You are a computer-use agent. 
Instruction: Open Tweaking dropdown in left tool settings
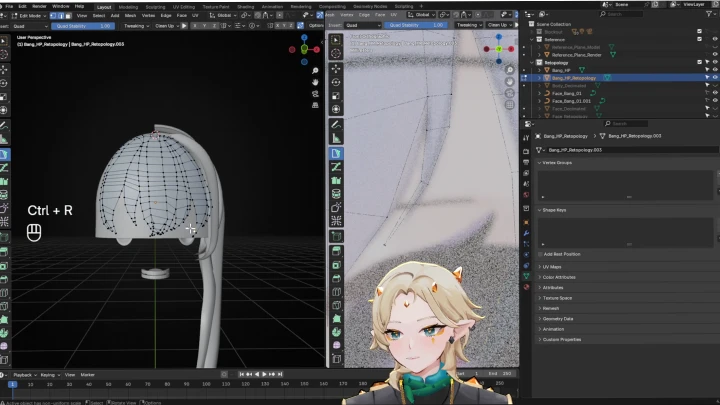[135, 26]
